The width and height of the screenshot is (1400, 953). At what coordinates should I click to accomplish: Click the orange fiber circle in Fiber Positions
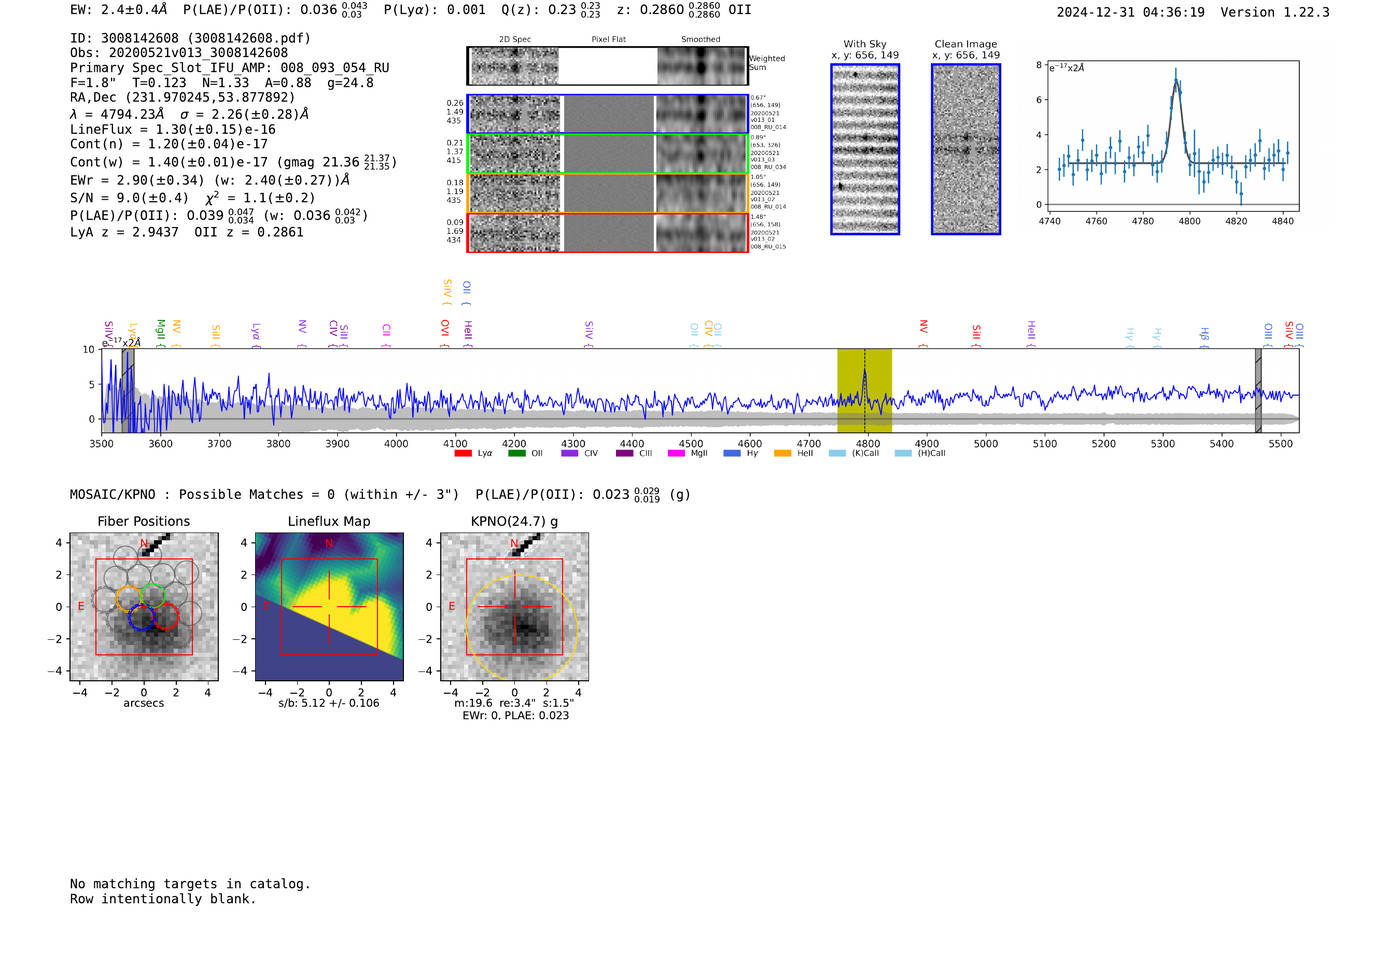point(129,599)
